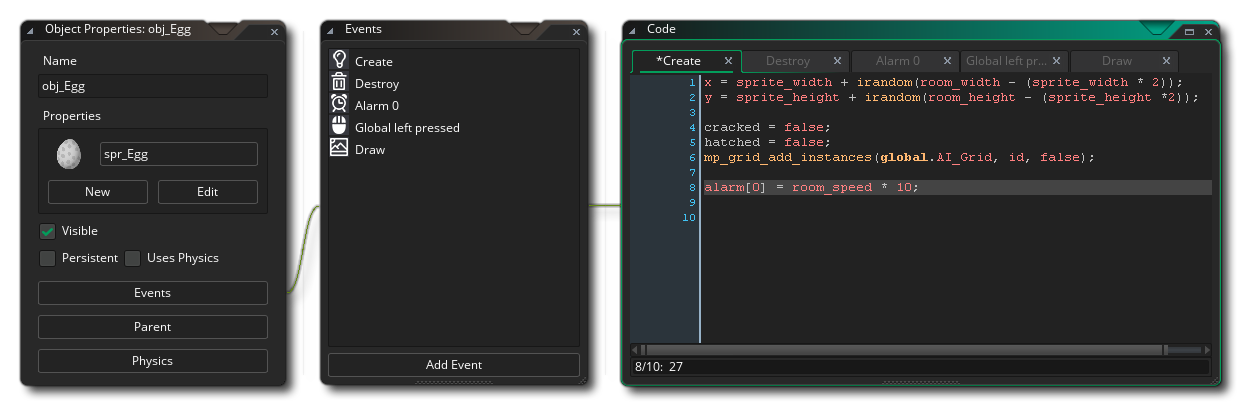
Task: Click the obj_Egg name input field
Action: pyautogui.click(x=152, y=86)
